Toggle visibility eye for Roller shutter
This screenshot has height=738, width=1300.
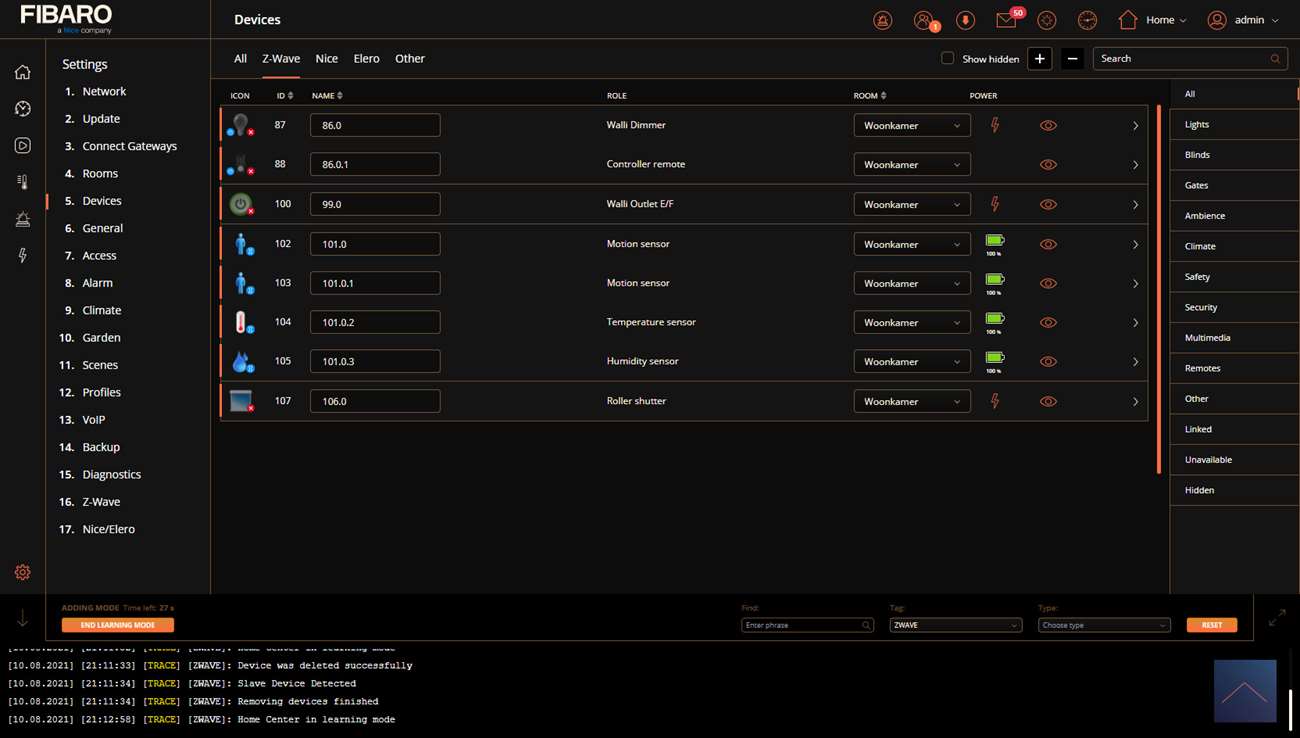coord(1048,401)
